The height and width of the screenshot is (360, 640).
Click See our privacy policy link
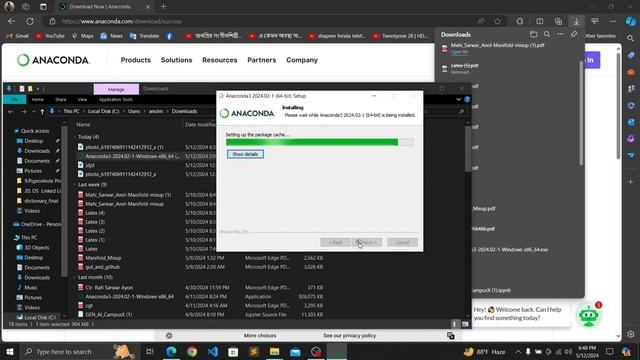(349, 336)
